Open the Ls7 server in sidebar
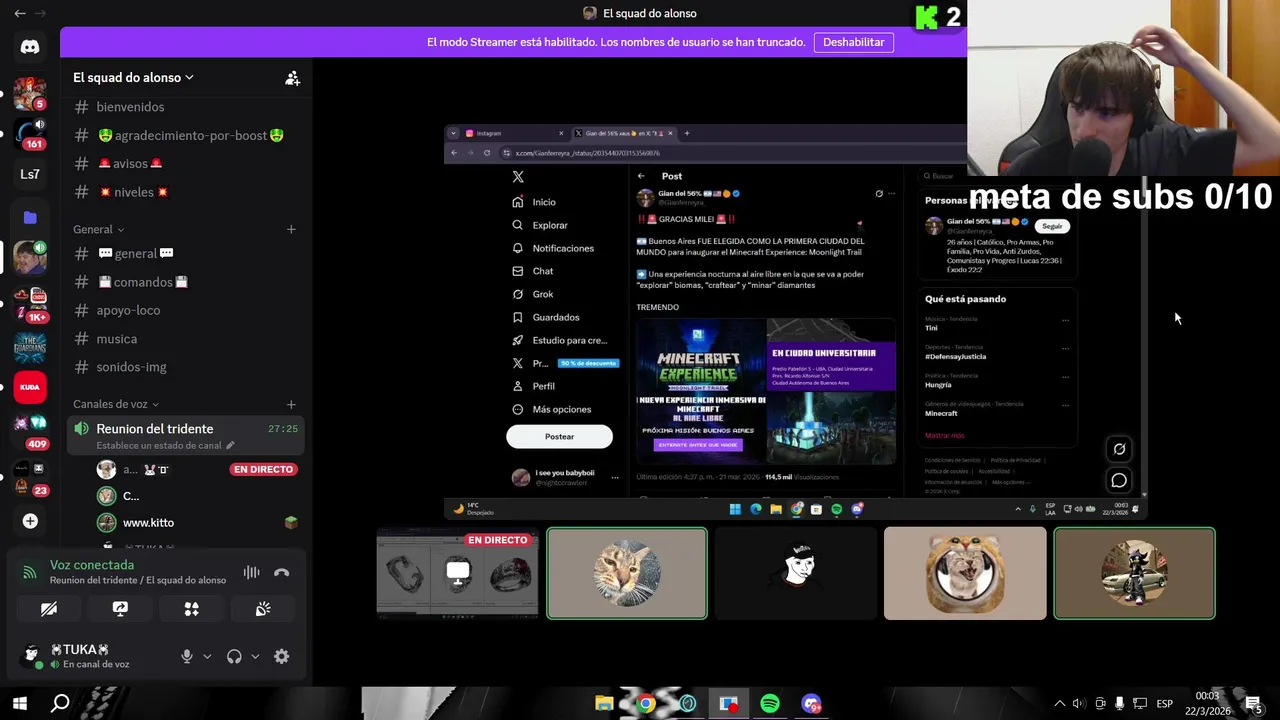This screenshot has height=720, width=1280. click(30, 174)
